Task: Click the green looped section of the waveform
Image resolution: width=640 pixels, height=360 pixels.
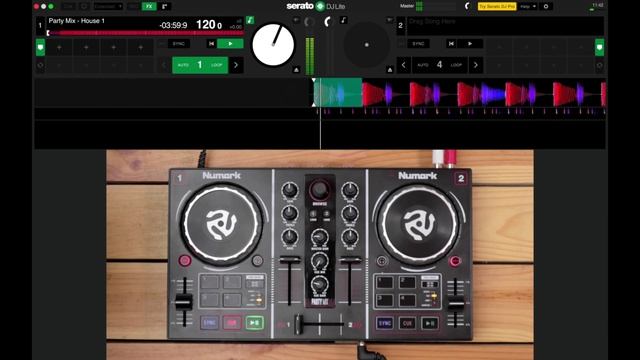Action: coord(338,93)
